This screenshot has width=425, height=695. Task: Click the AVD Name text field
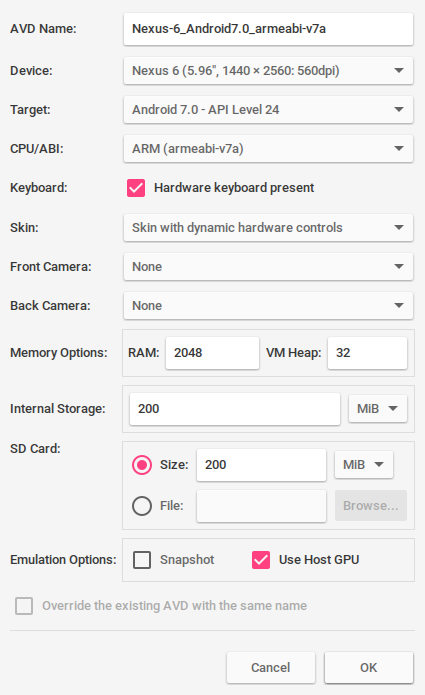click(x=268, y=29)
